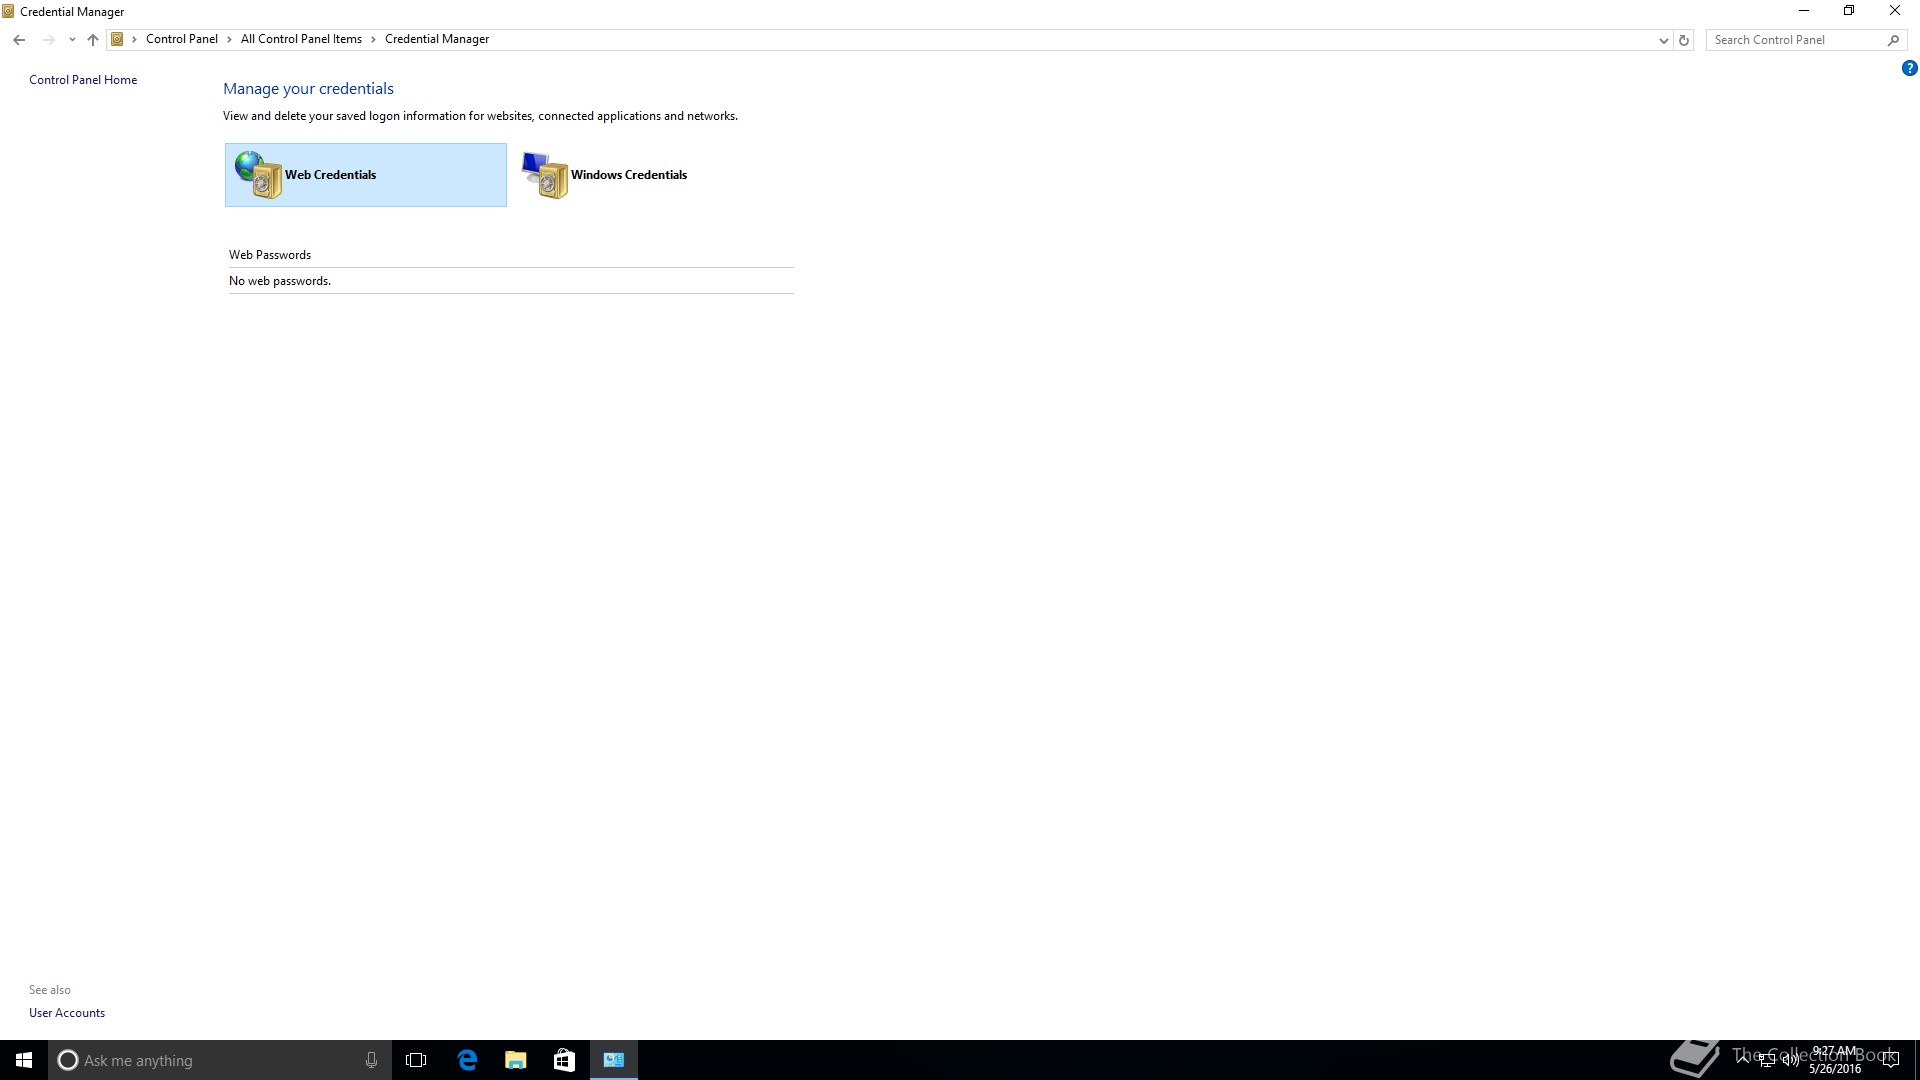Go to the Control Panel Home link

pyautogui.click(x=83, y=80)
